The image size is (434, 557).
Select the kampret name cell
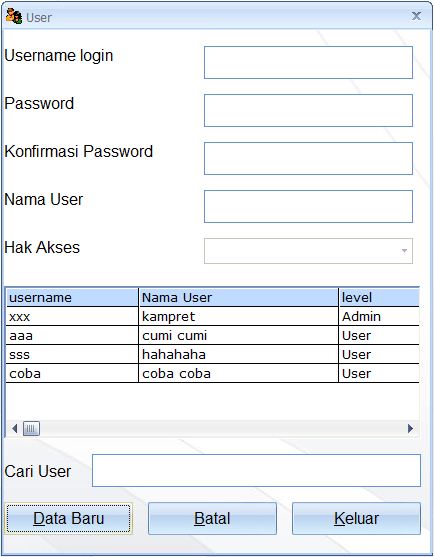coord(238,317)
